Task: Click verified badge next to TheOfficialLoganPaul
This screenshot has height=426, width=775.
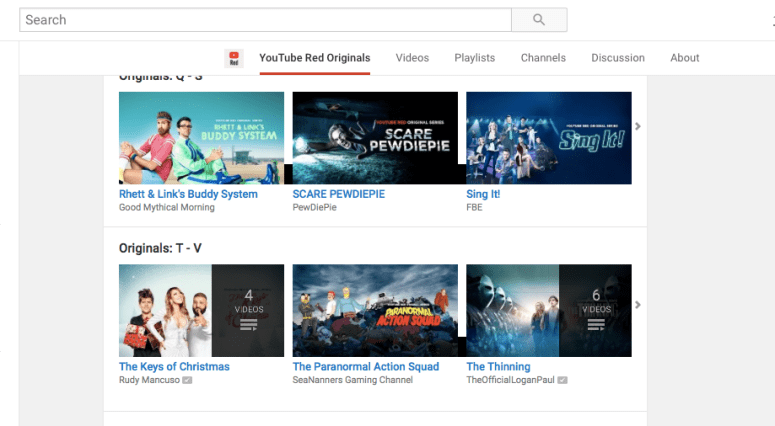Action: click(x=563, y=381)
